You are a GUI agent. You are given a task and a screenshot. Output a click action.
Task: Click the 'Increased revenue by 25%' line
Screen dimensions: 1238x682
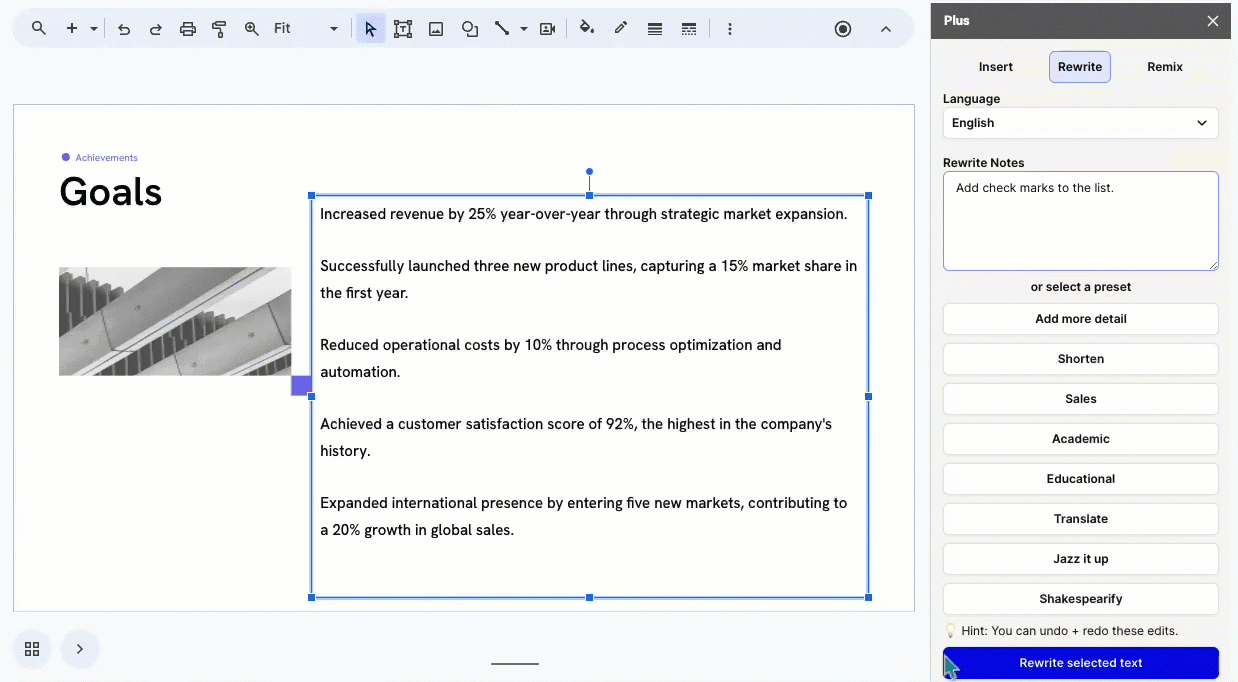[583, 214]
